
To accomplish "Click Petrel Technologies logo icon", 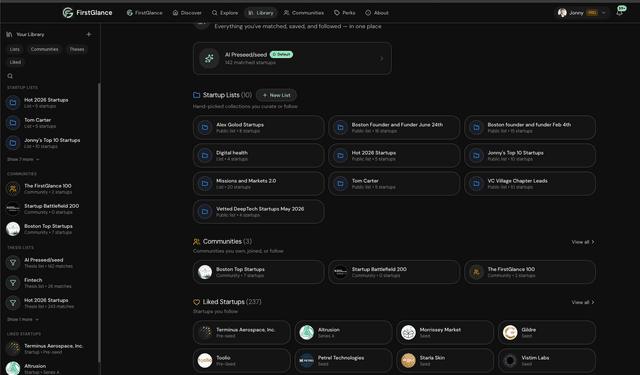I will click(307, 361).
